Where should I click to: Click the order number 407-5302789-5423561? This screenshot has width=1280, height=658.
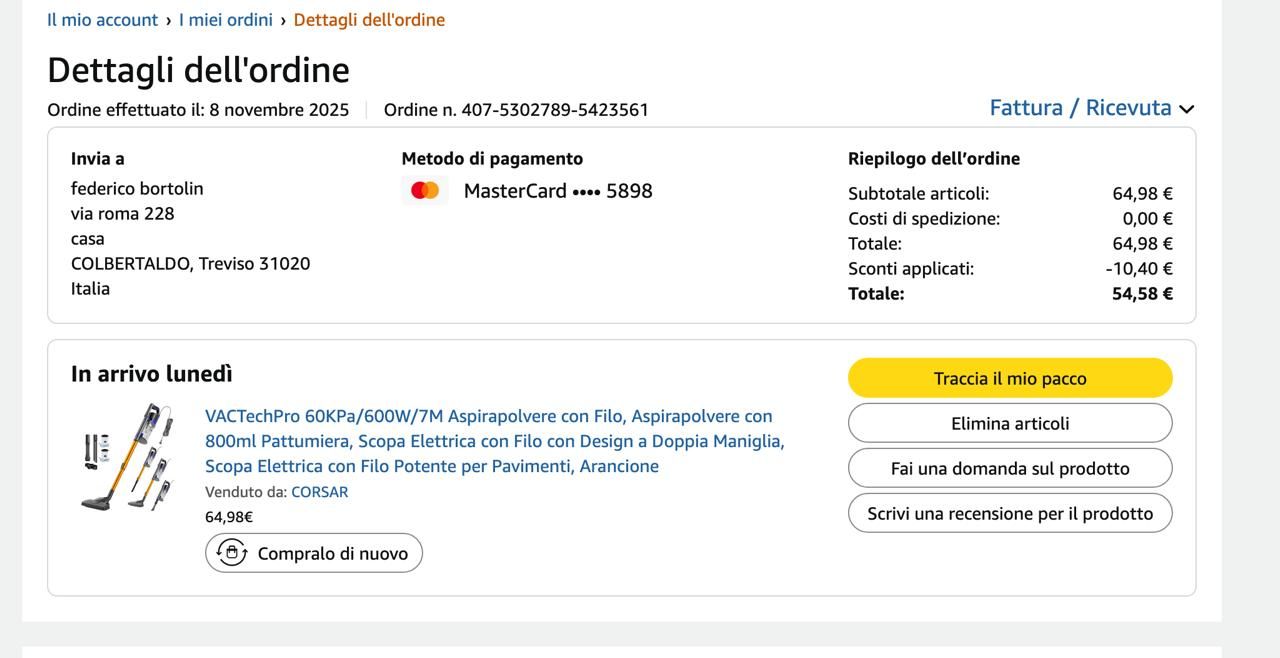tap(554, 110)
